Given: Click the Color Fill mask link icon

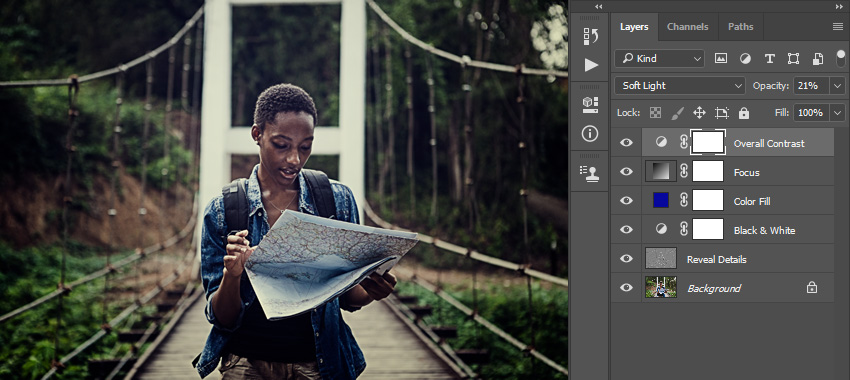Looking at the screenshot, I should pos(684,201).
